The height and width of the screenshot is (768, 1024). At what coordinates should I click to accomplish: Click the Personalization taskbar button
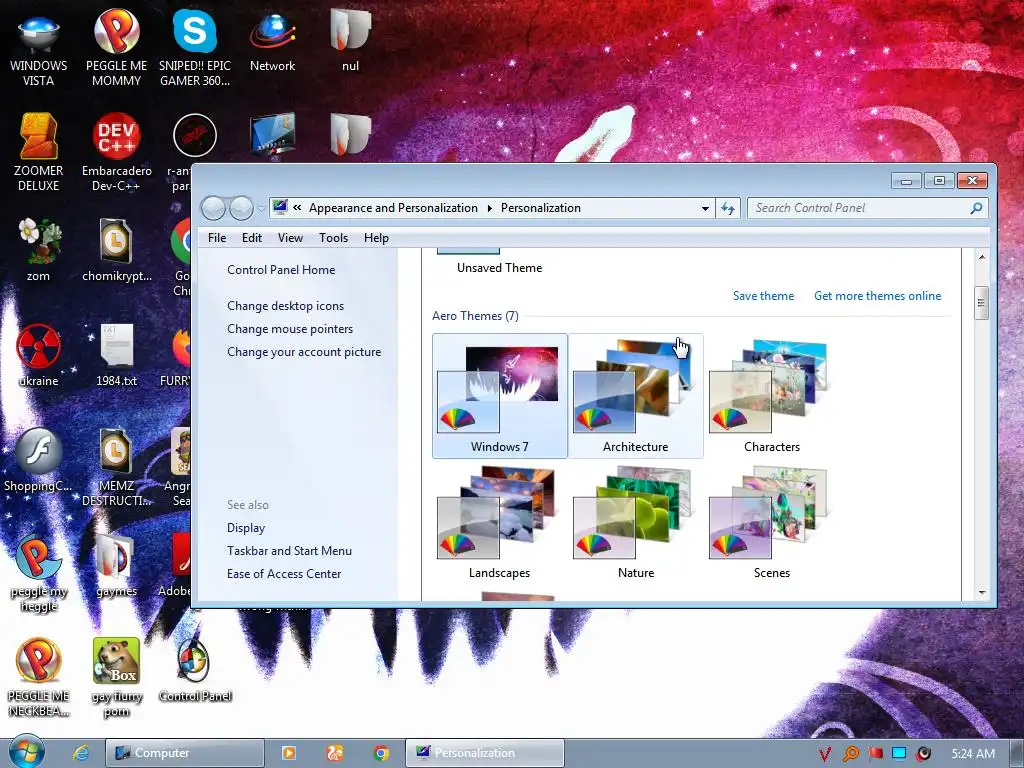(x=485, y=753)
